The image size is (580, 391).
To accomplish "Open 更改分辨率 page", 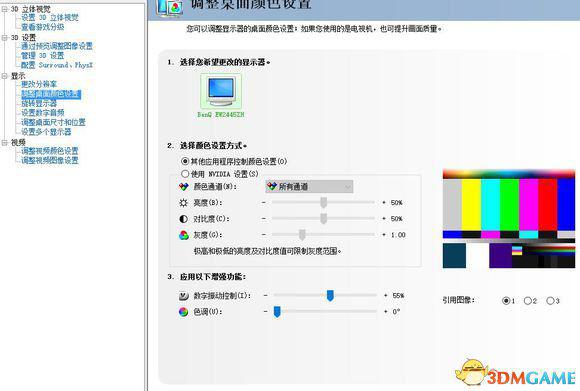I will pos(39,84).
